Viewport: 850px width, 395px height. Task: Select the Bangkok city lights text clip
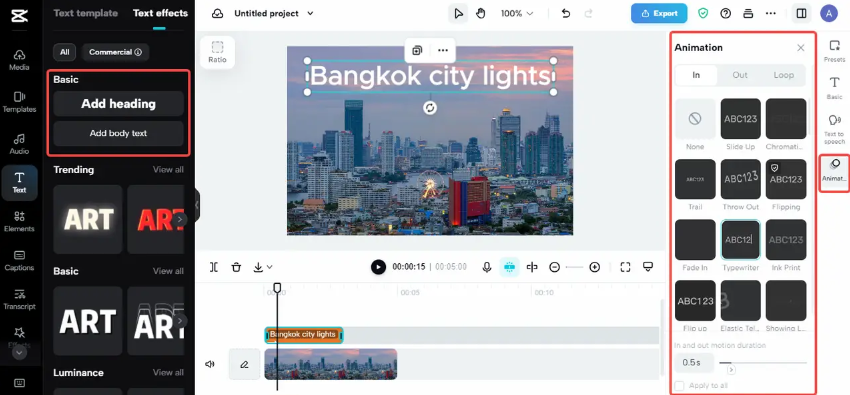click(x=304, y=335)
